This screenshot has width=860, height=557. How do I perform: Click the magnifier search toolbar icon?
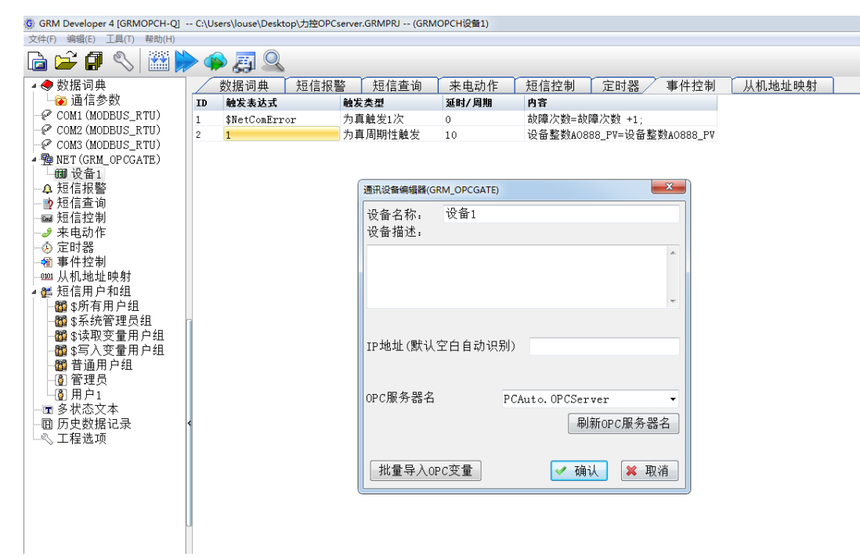click(273, 61)
